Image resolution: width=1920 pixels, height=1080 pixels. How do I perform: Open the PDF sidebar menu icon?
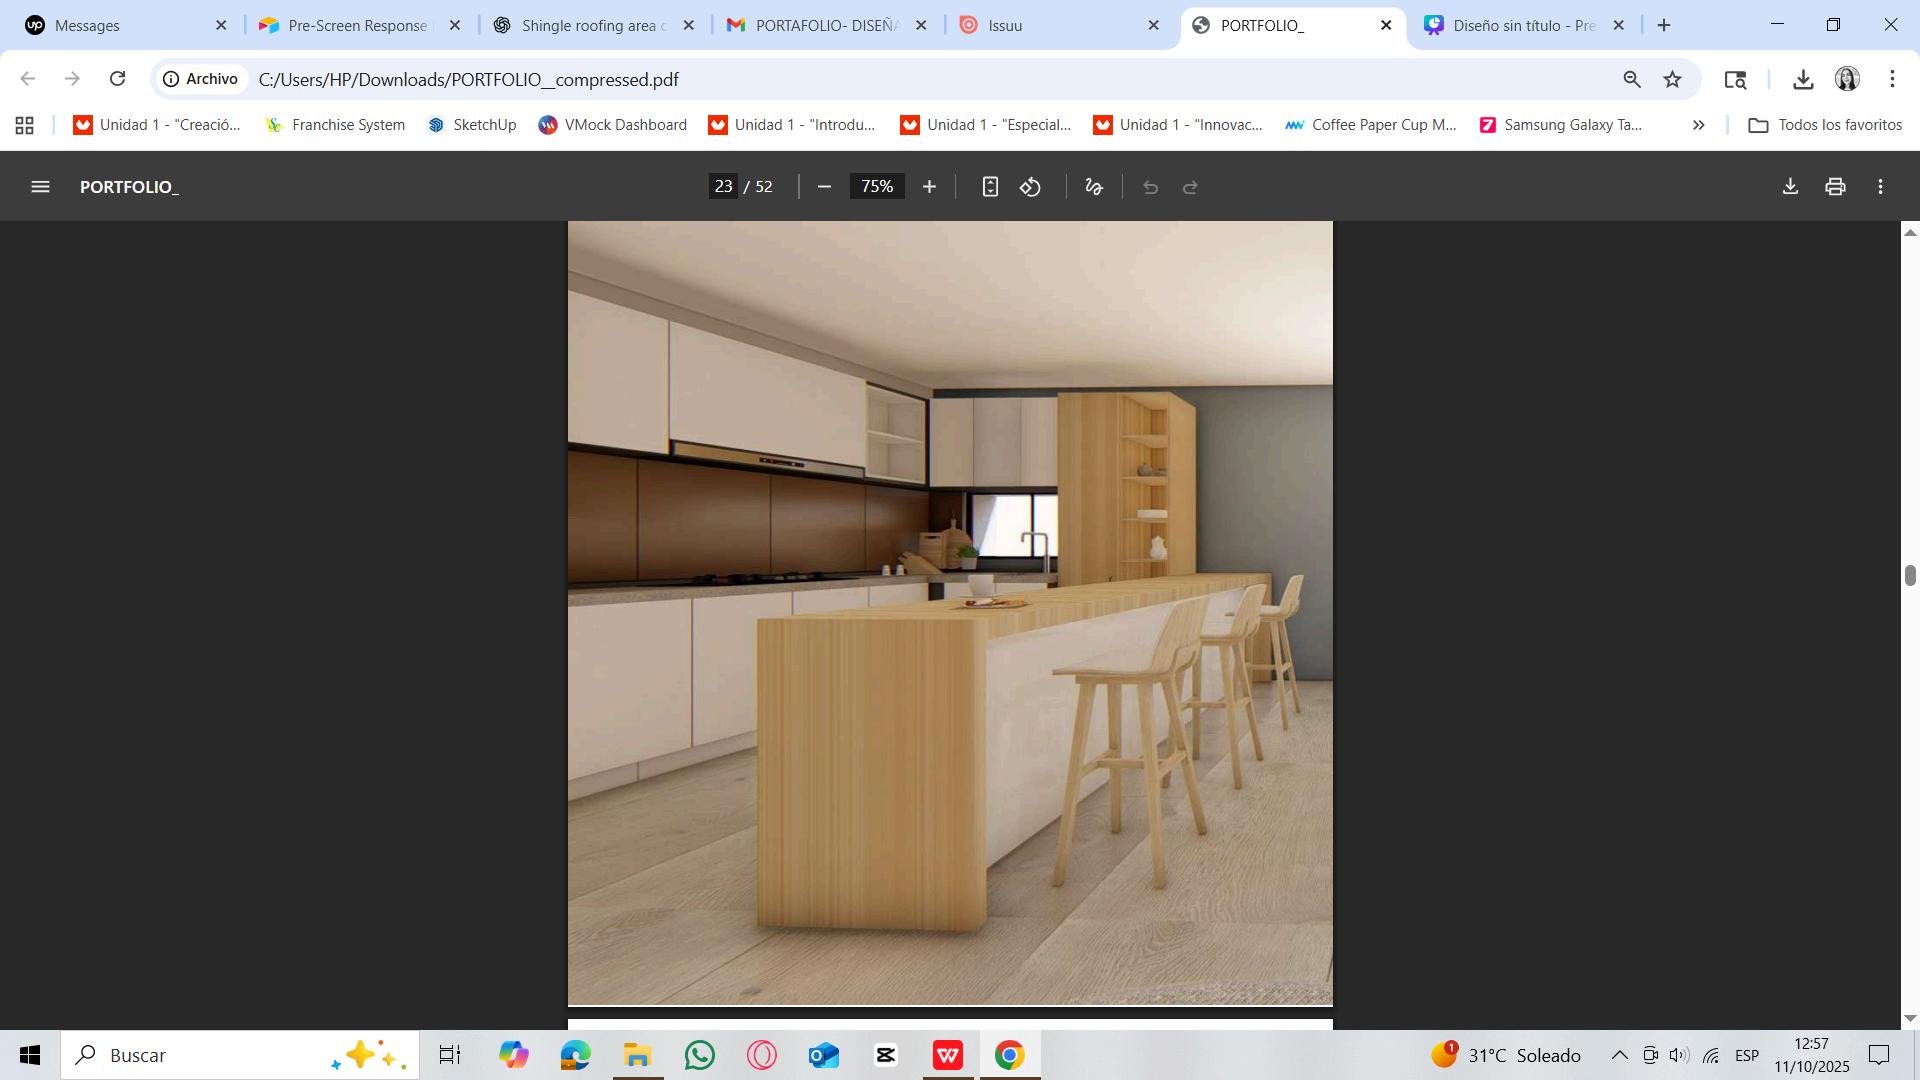pyautogui.click(x=40, y=187)
